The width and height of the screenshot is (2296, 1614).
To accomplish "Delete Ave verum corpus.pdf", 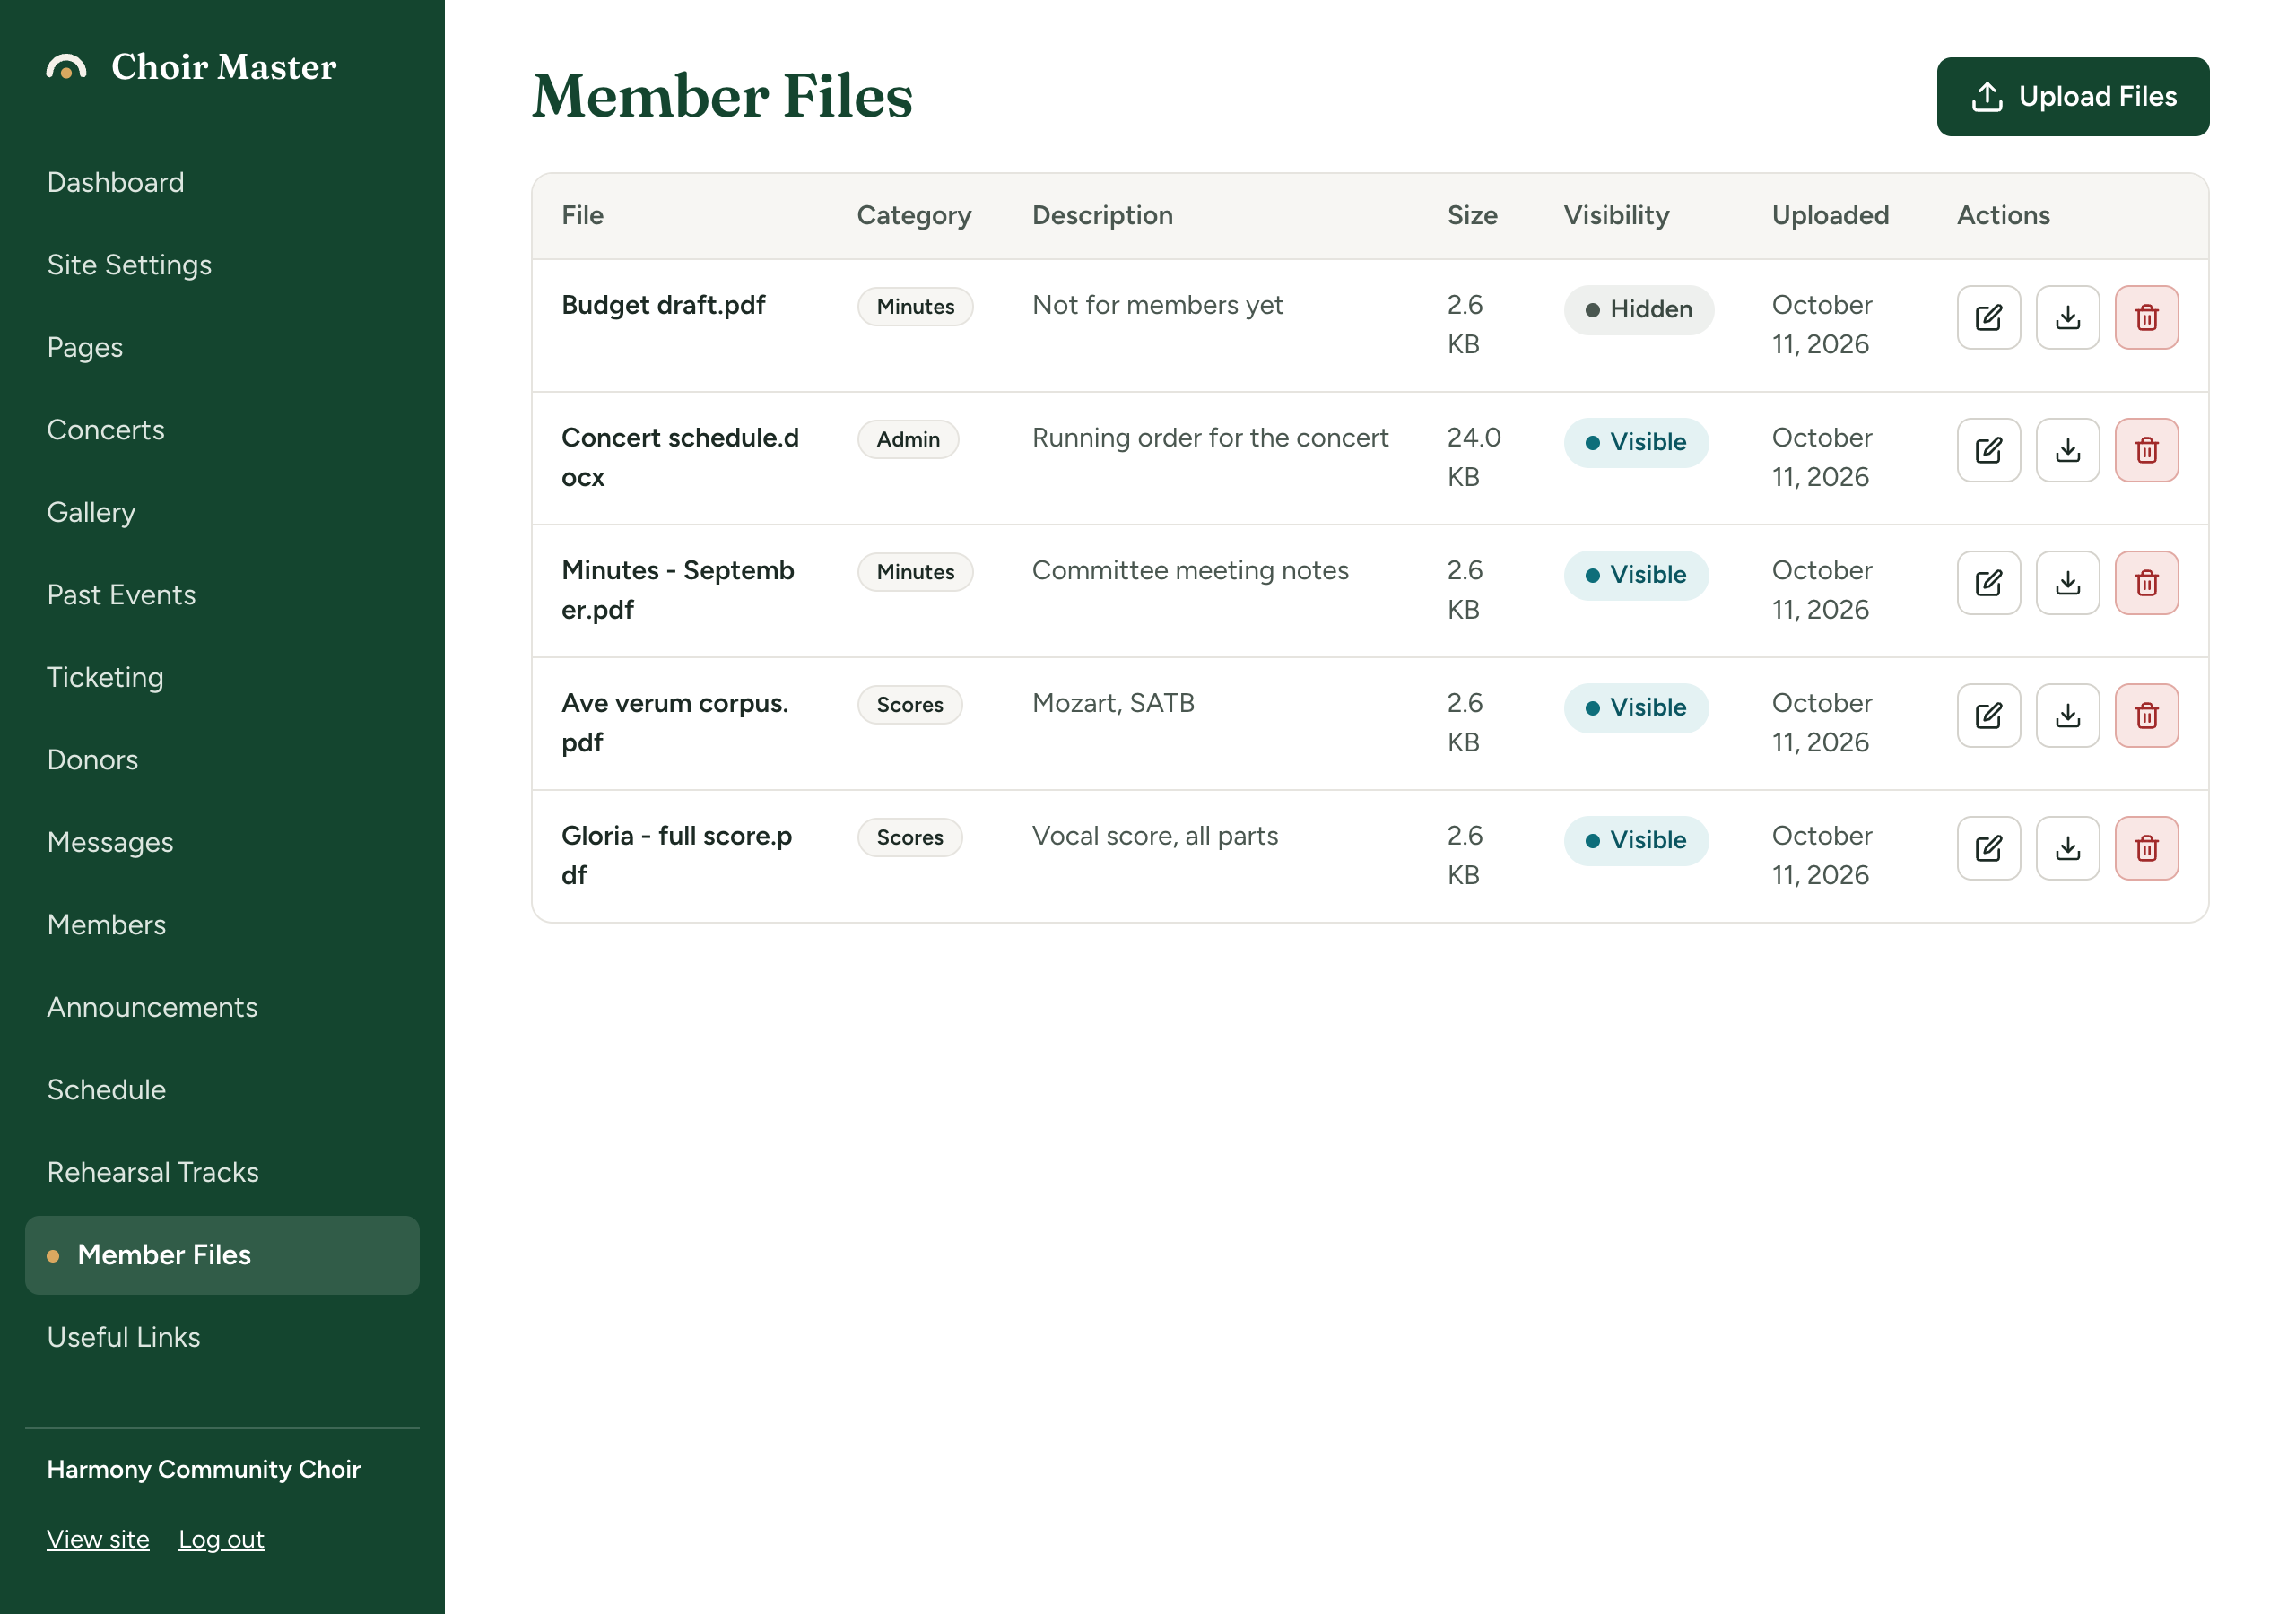I will pos(2146,716).
